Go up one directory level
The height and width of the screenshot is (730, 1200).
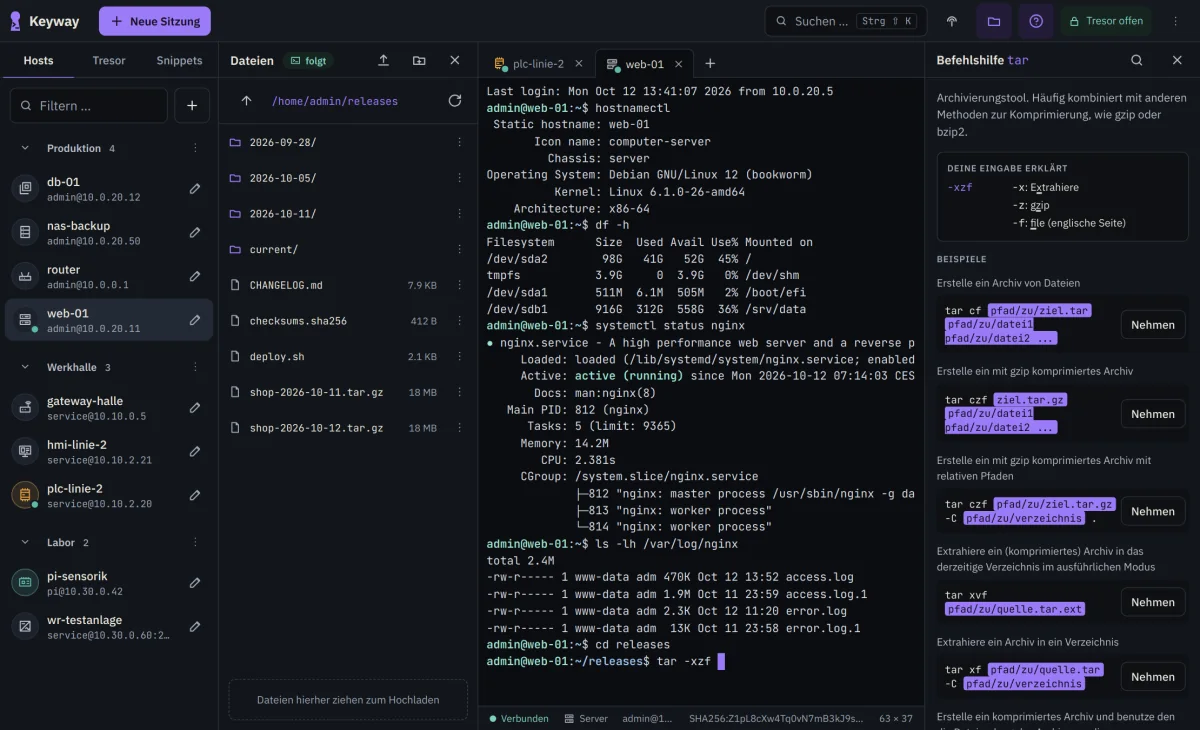coord(246,101)
